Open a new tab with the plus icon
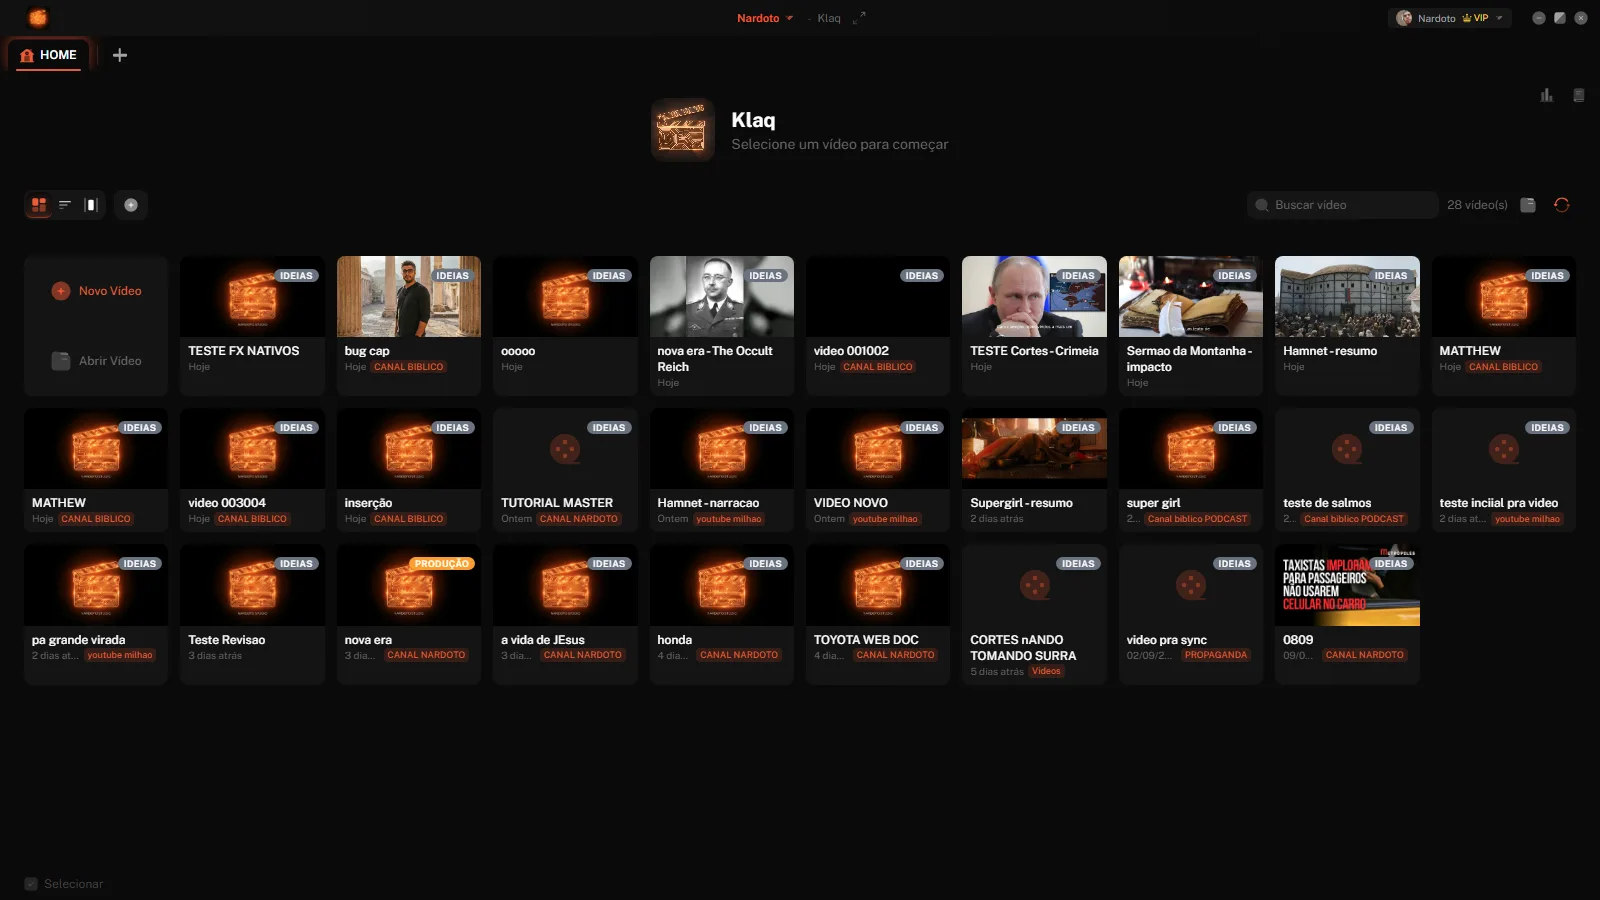 coord(120,55)
